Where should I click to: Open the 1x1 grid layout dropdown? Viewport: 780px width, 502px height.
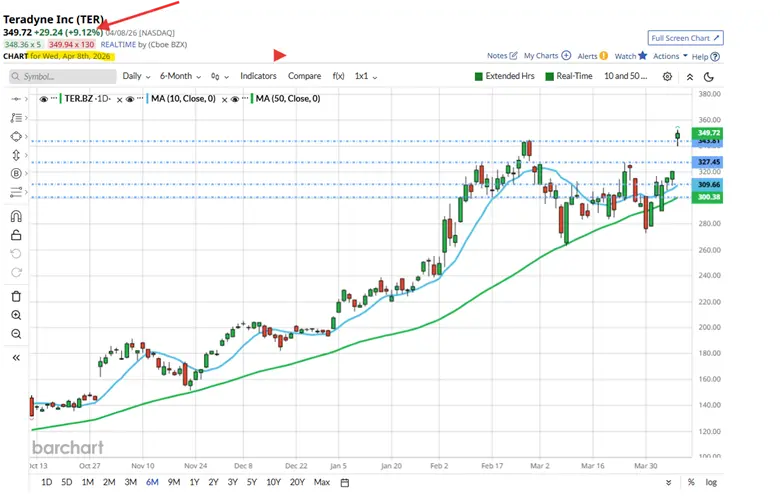pyautogui.click(x=366, y=76)
